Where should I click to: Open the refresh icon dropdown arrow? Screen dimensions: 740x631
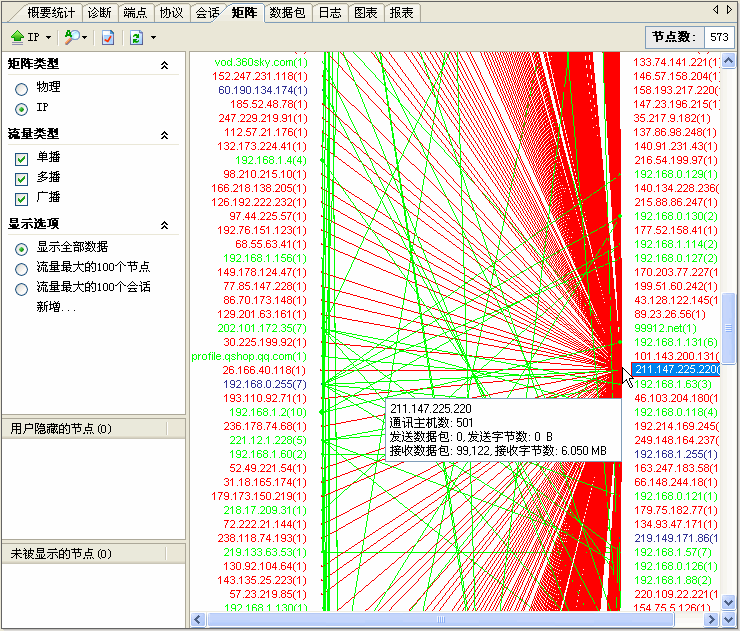153,37
